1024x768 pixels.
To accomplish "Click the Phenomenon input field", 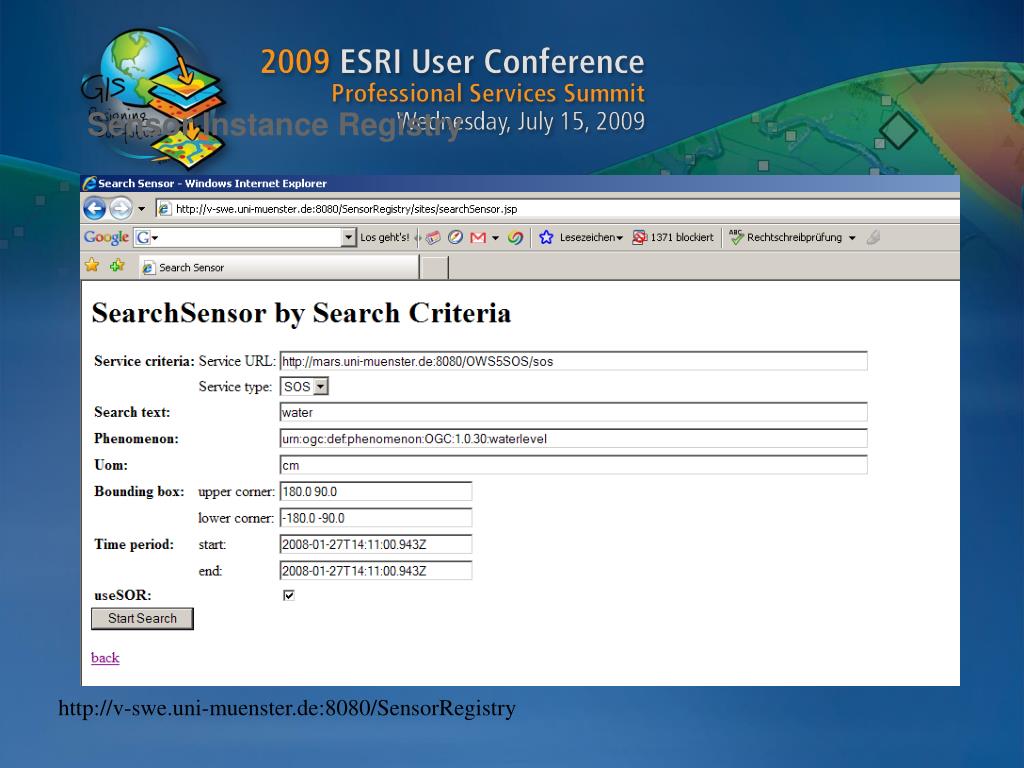I will (x=573, y=438).
